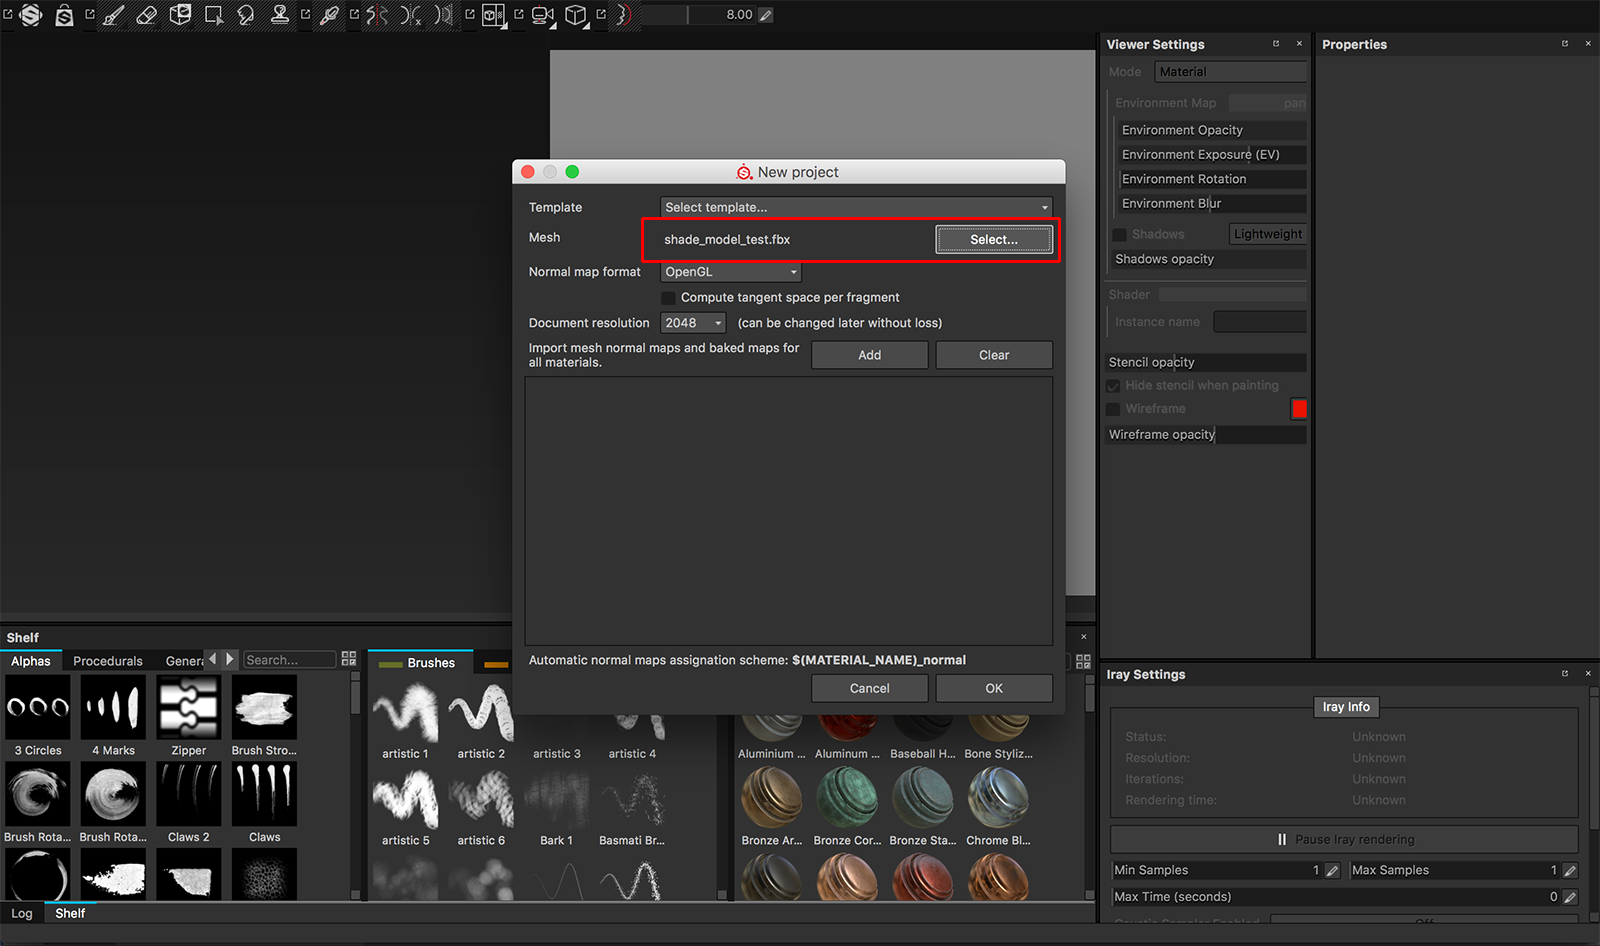1600x946 pixels.
Task: Select the Eraser tool
Action: tap(147, 15)
